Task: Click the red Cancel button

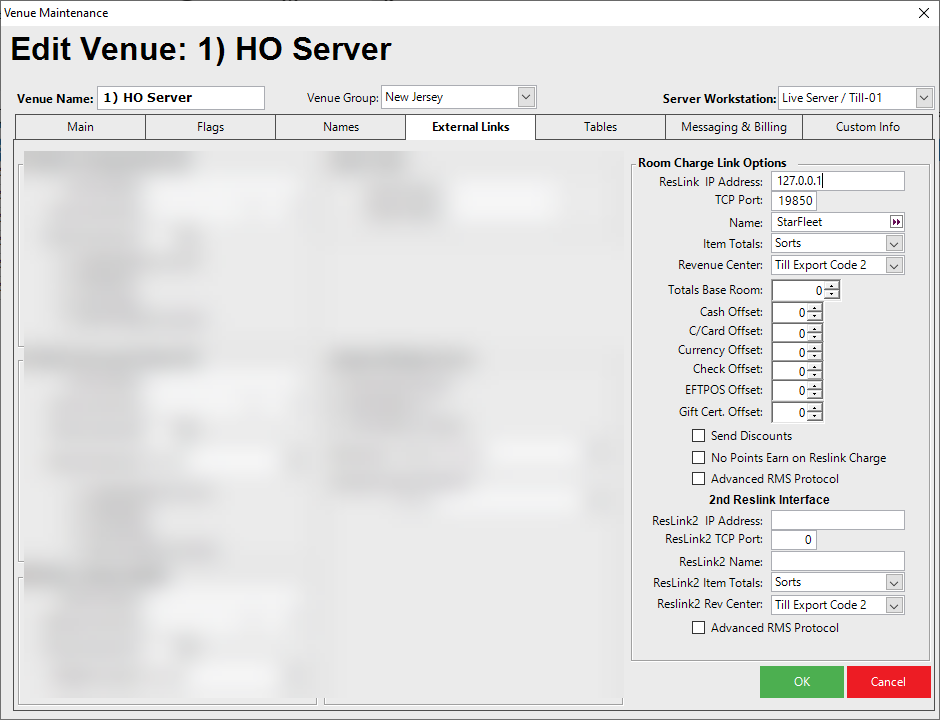Action: click(x=888, y=682)
